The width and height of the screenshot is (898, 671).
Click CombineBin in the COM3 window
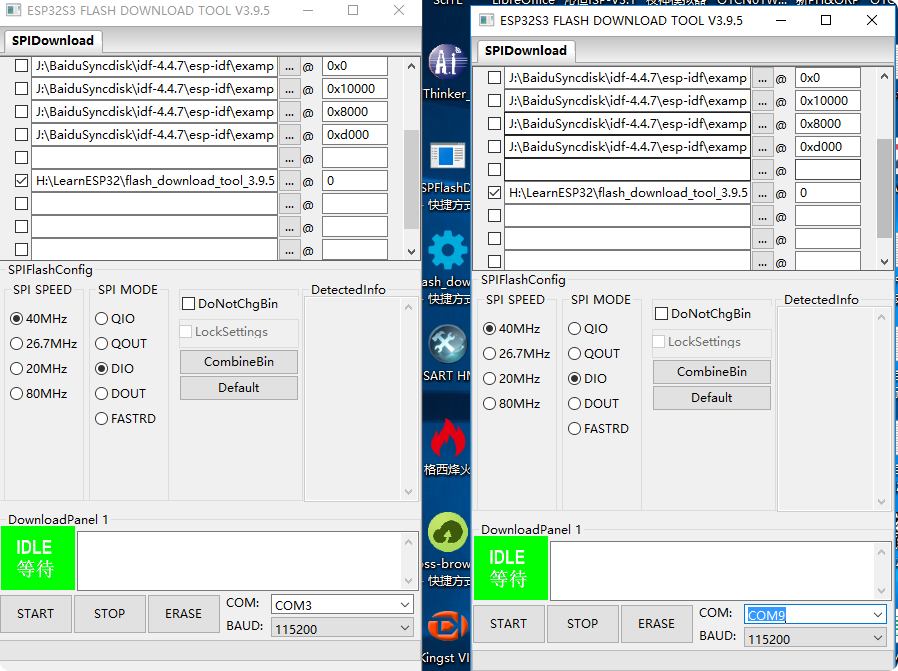tap(239, 362)
